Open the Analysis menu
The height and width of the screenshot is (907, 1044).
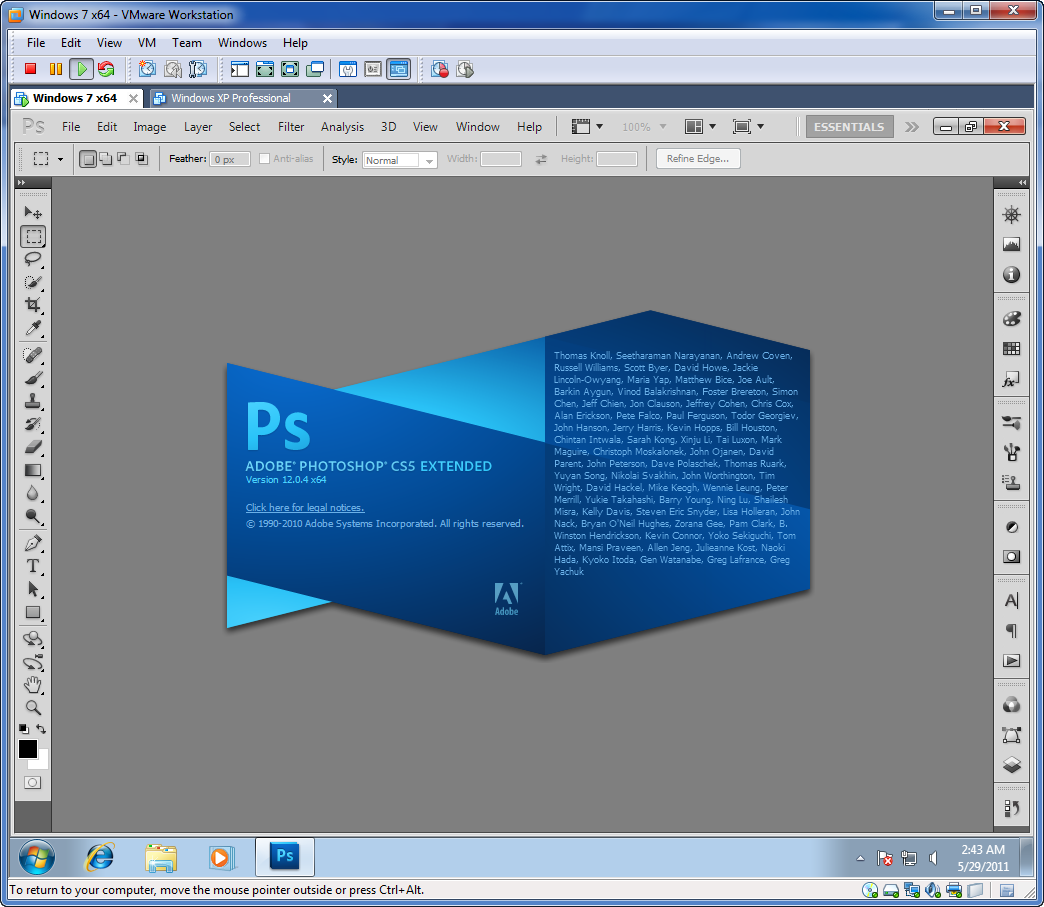[342, 127]
